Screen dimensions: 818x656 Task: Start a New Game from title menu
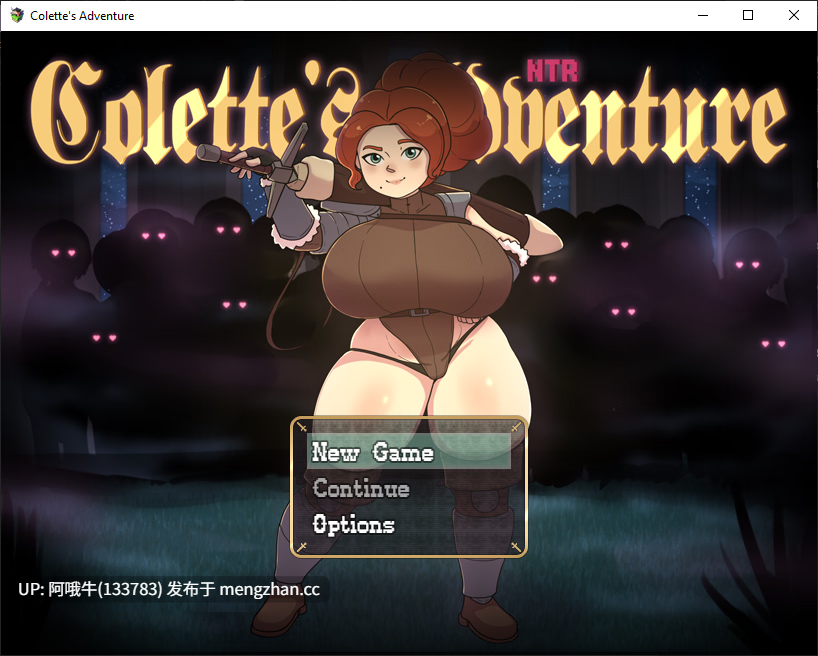coord(408,451)
